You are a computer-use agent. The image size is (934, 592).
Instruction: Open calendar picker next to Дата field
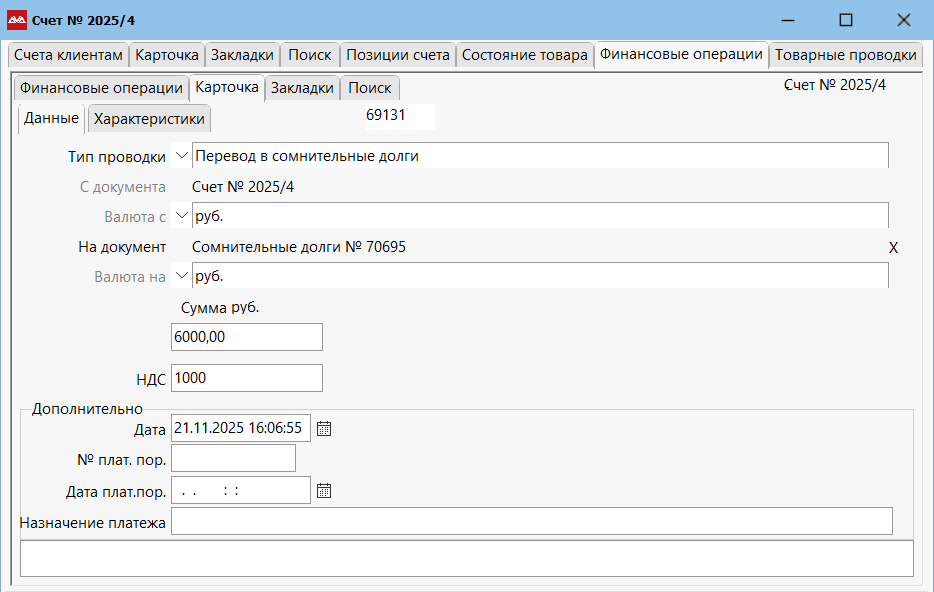click(x=323, y=428)
